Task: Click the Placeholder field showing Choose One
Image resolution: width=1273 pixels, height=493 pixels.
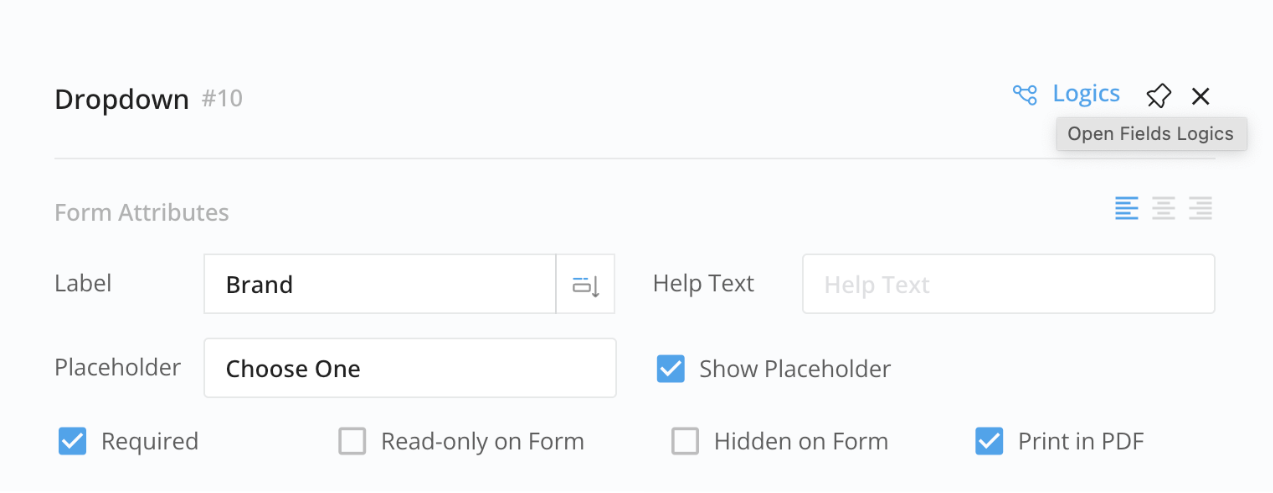Action: 410,369
